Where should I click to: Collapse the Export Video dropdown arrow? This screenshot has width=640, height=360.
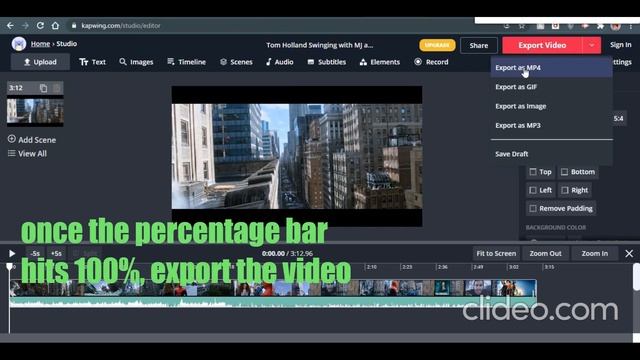pyautogui.click(x=591, y=45)
